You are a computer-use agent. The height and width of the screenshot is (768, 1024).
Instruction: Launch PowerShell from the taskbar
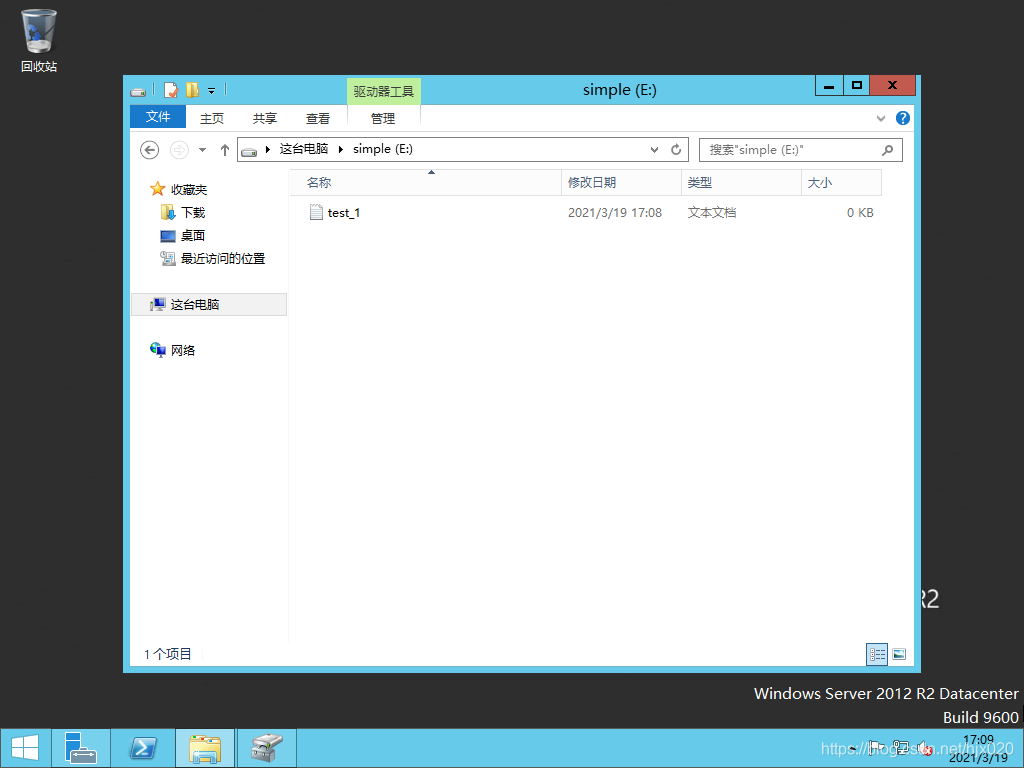[x=143, y=748]
